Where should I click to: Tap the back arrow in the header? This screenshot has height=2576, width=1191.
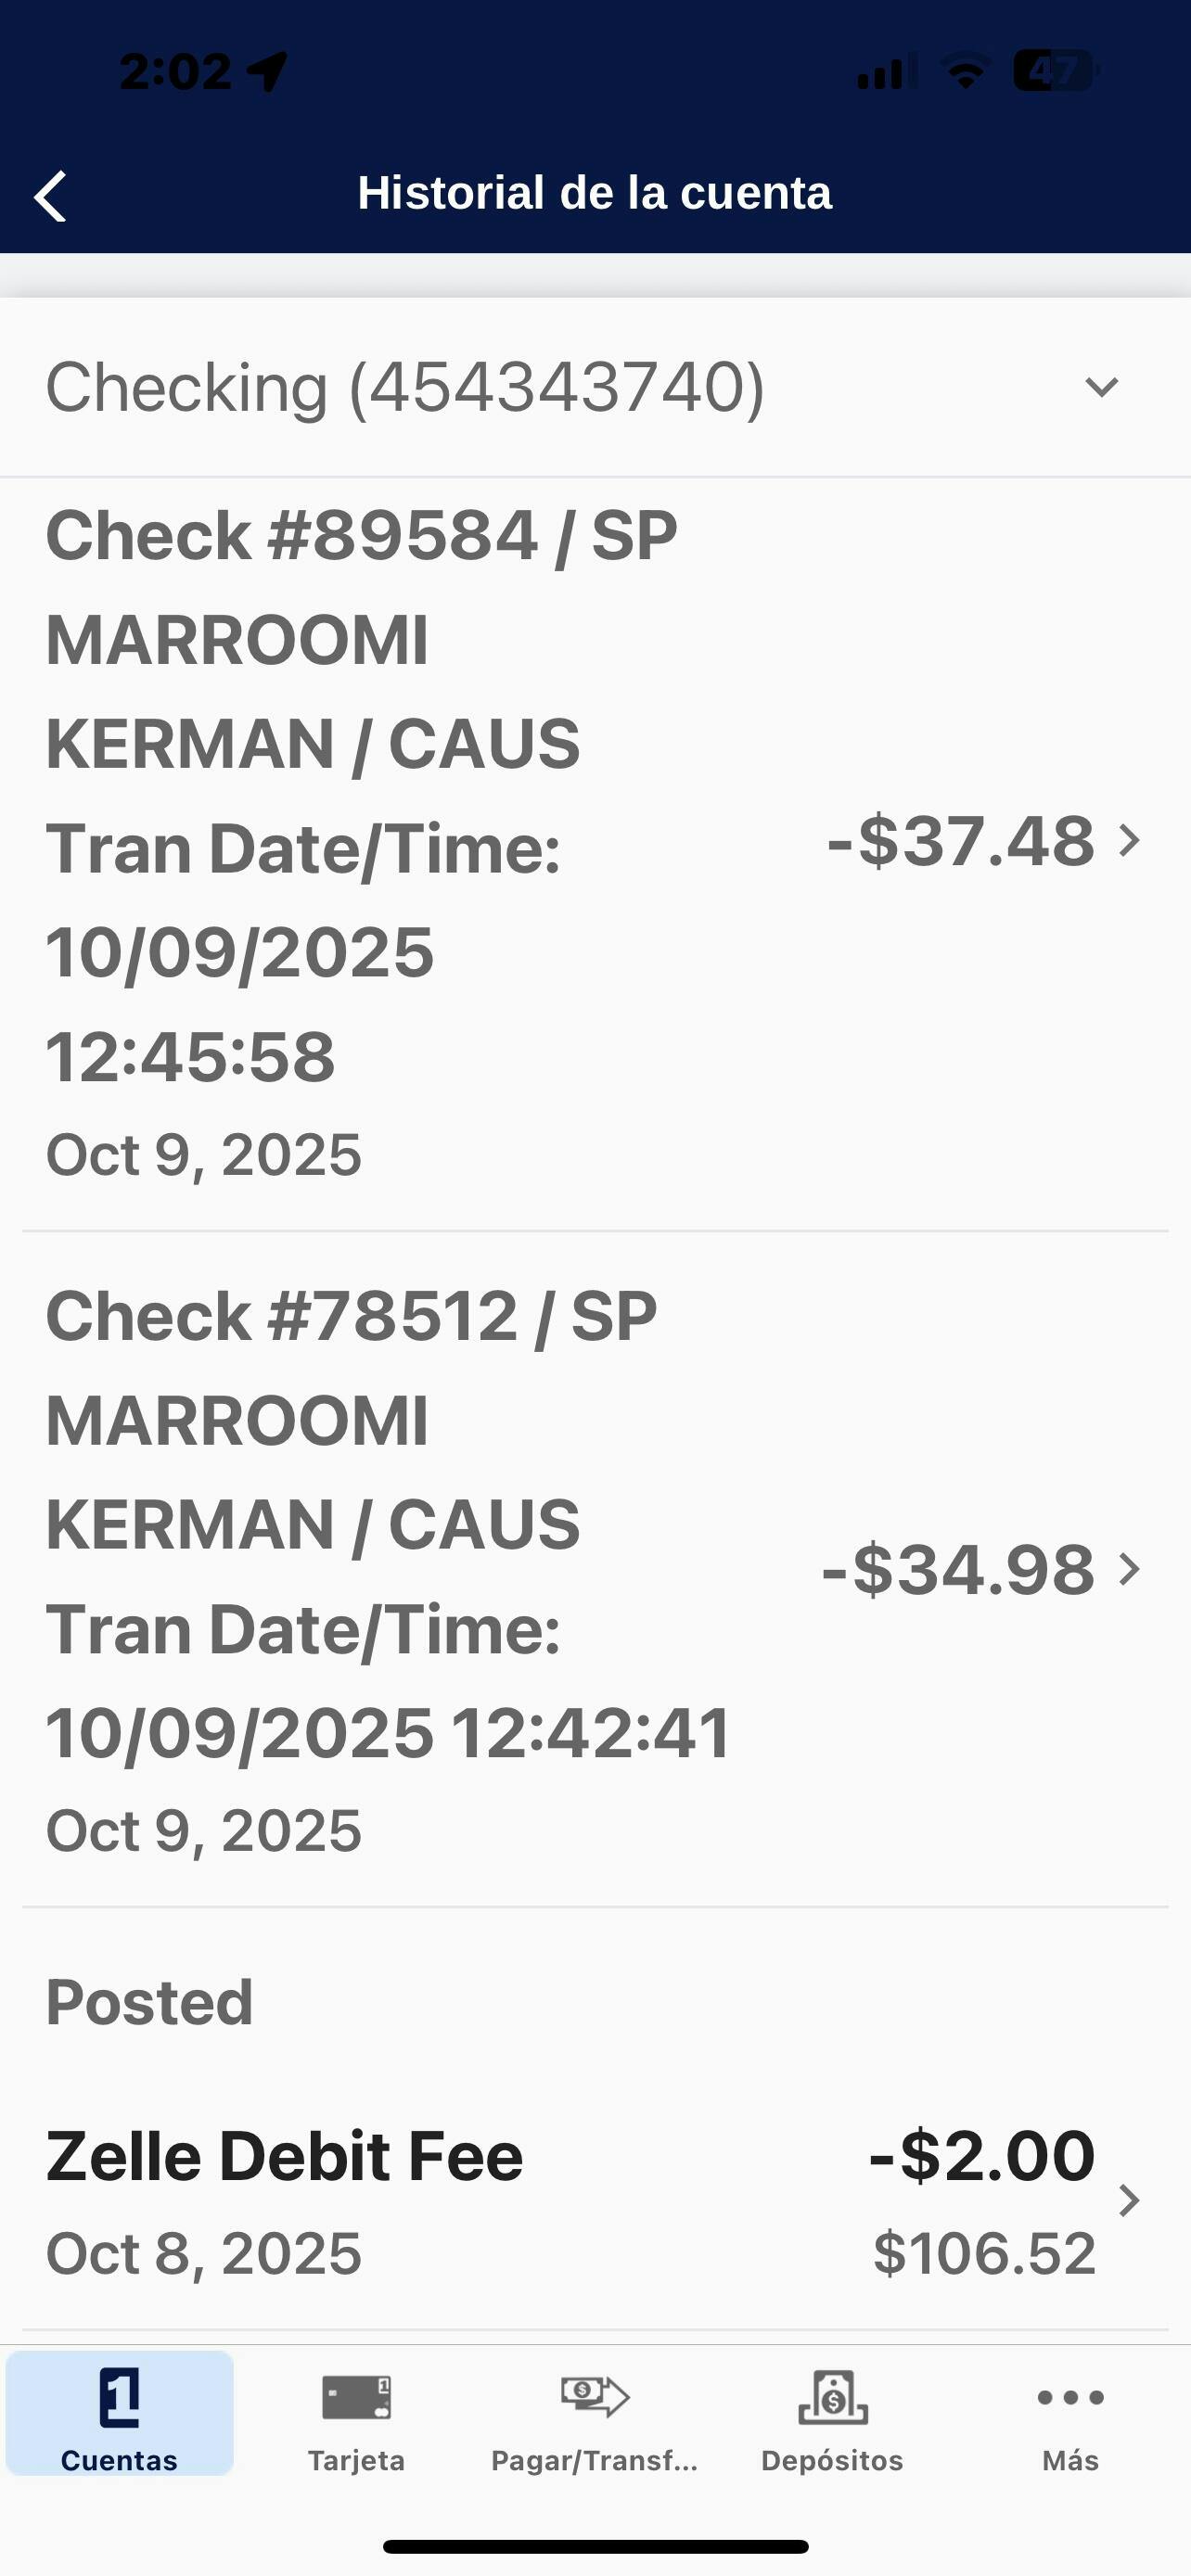tap(50, 195)
